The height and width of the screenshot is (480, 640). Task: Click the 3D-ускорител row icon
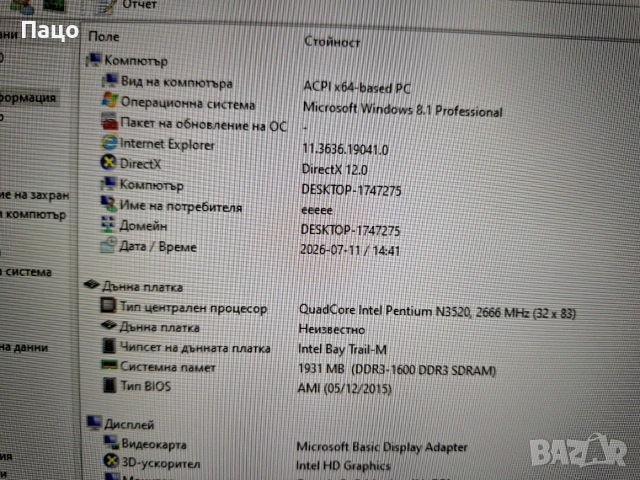(111, 461)
